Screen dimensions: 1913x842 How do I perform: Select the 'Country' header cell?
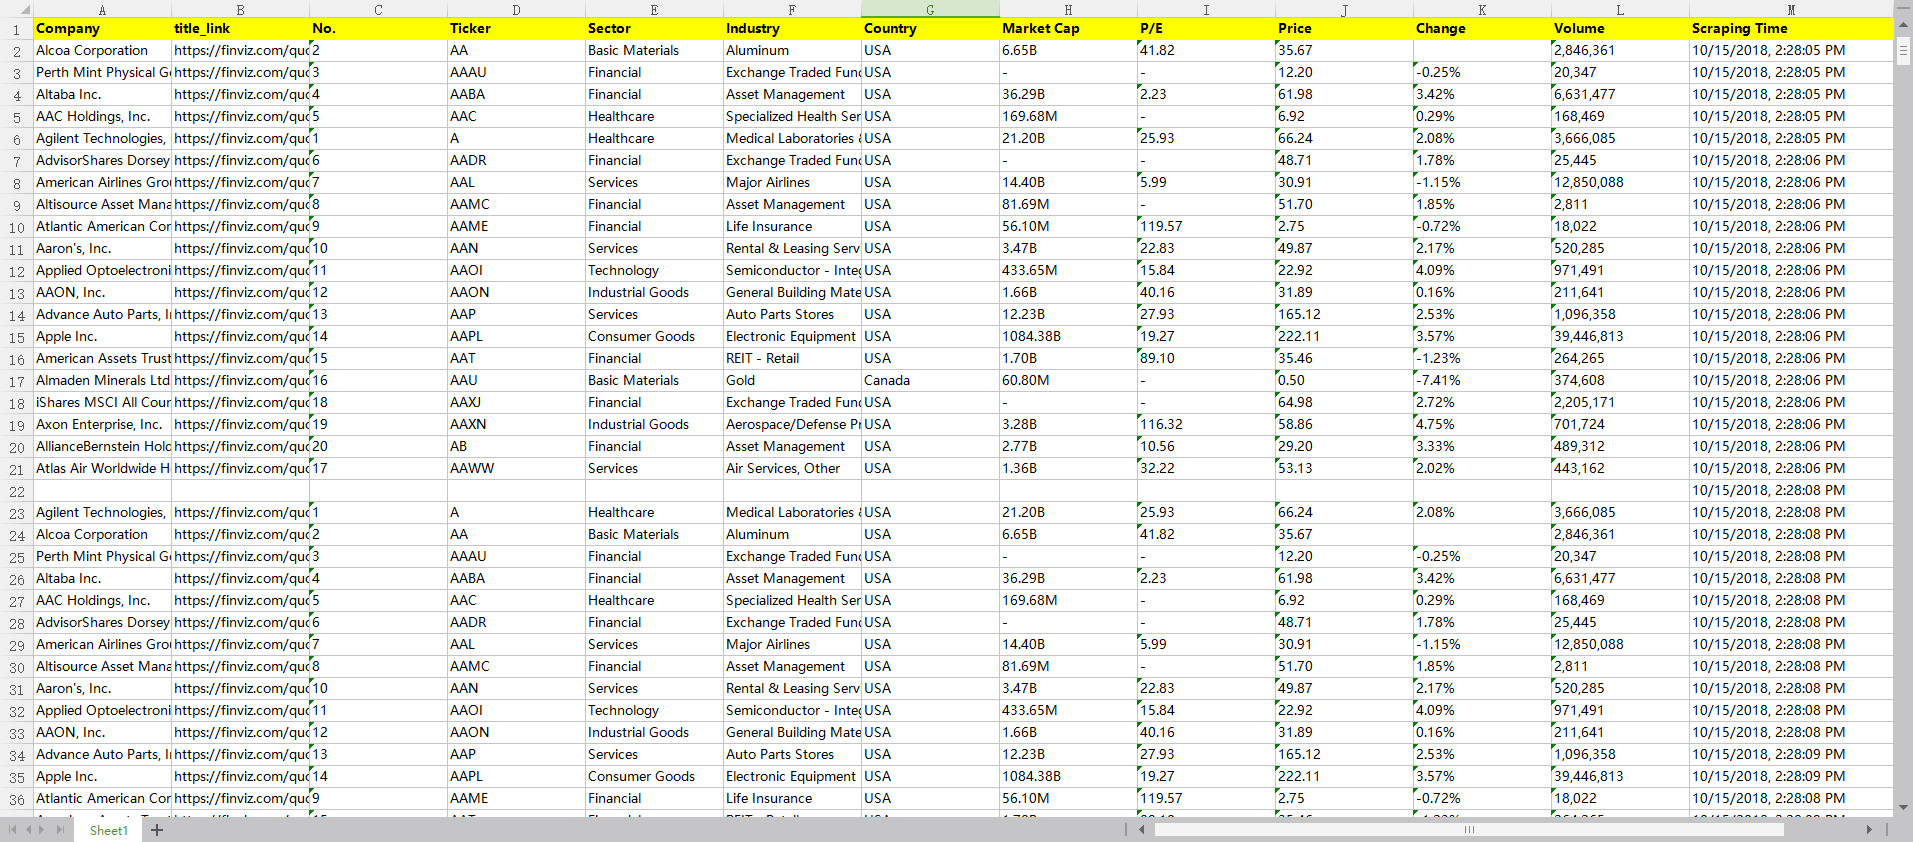pos(930,29)
